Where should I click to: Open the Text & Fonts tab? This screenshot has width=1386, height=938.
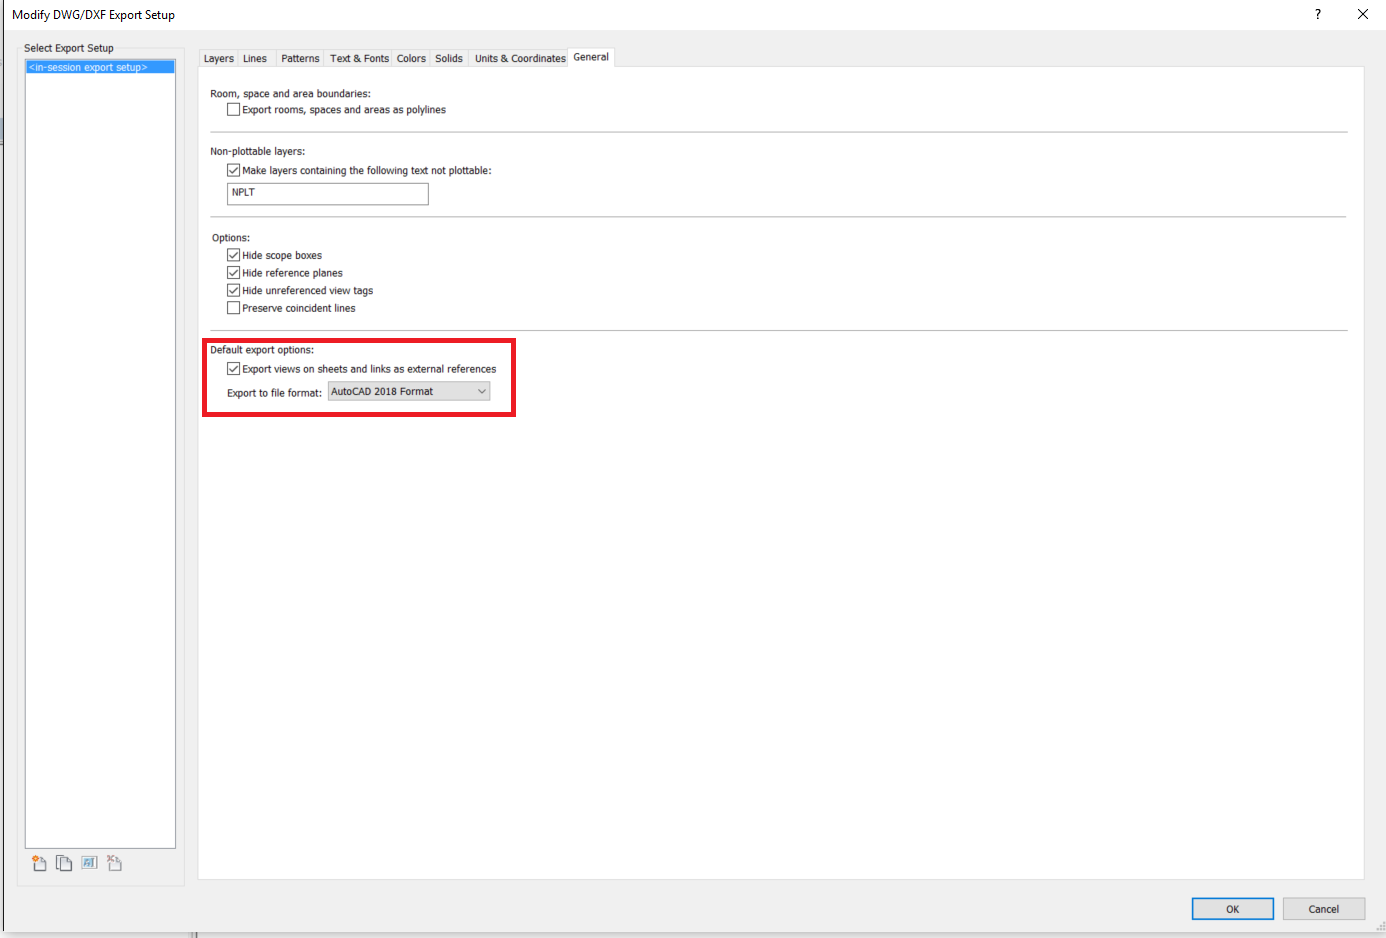(358, 58)
